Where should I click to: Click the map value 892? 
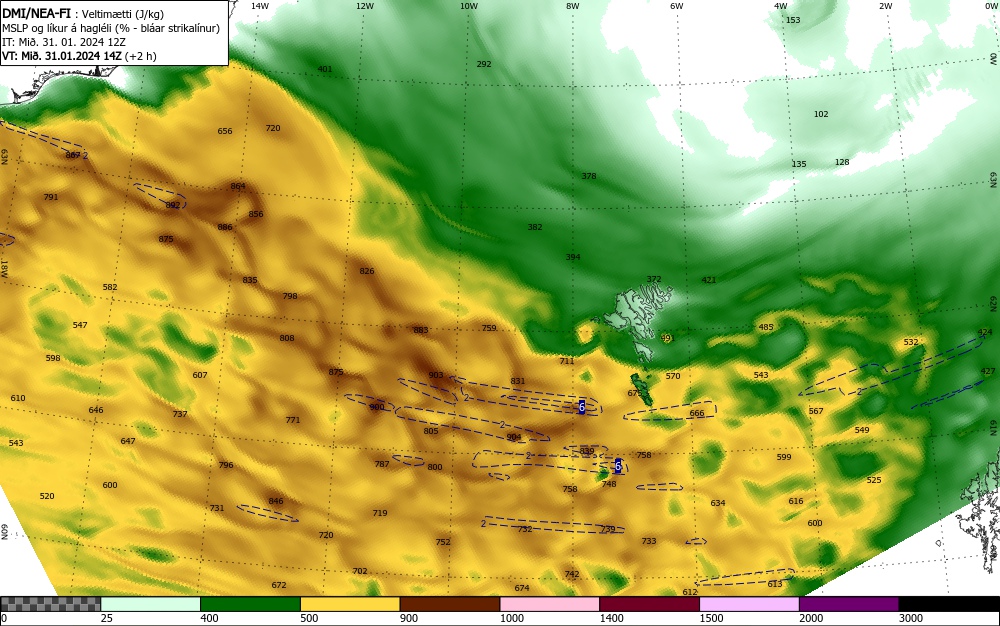[x=172, y=205]
